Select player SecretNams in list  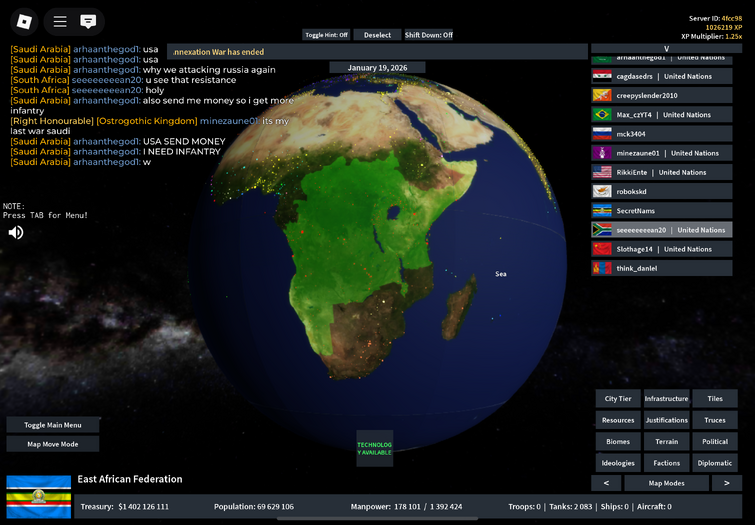662,211
